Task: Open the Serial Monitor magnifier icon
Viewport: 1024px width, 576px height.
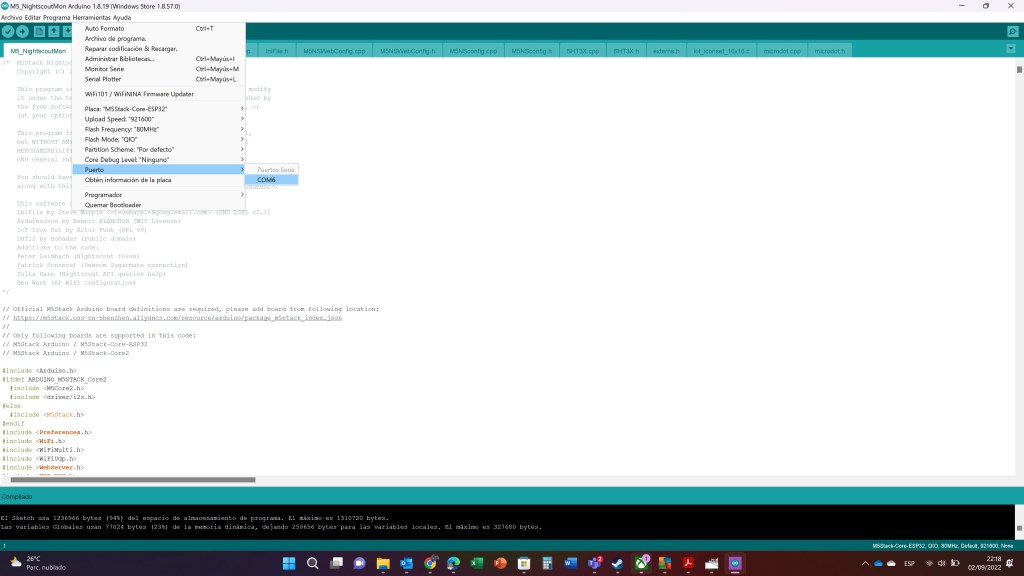Action: click(x=1012, y=32)
